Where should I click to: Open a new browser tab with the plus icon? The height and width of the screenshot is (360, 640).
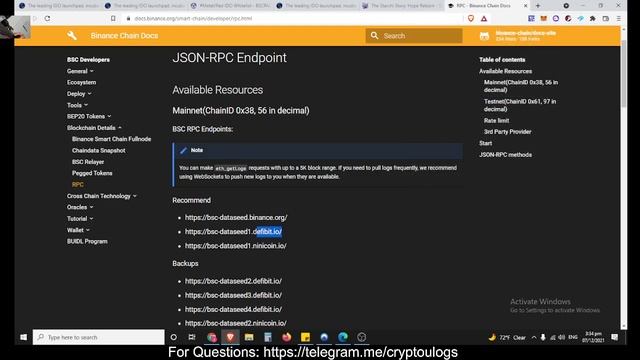[538, 6]
